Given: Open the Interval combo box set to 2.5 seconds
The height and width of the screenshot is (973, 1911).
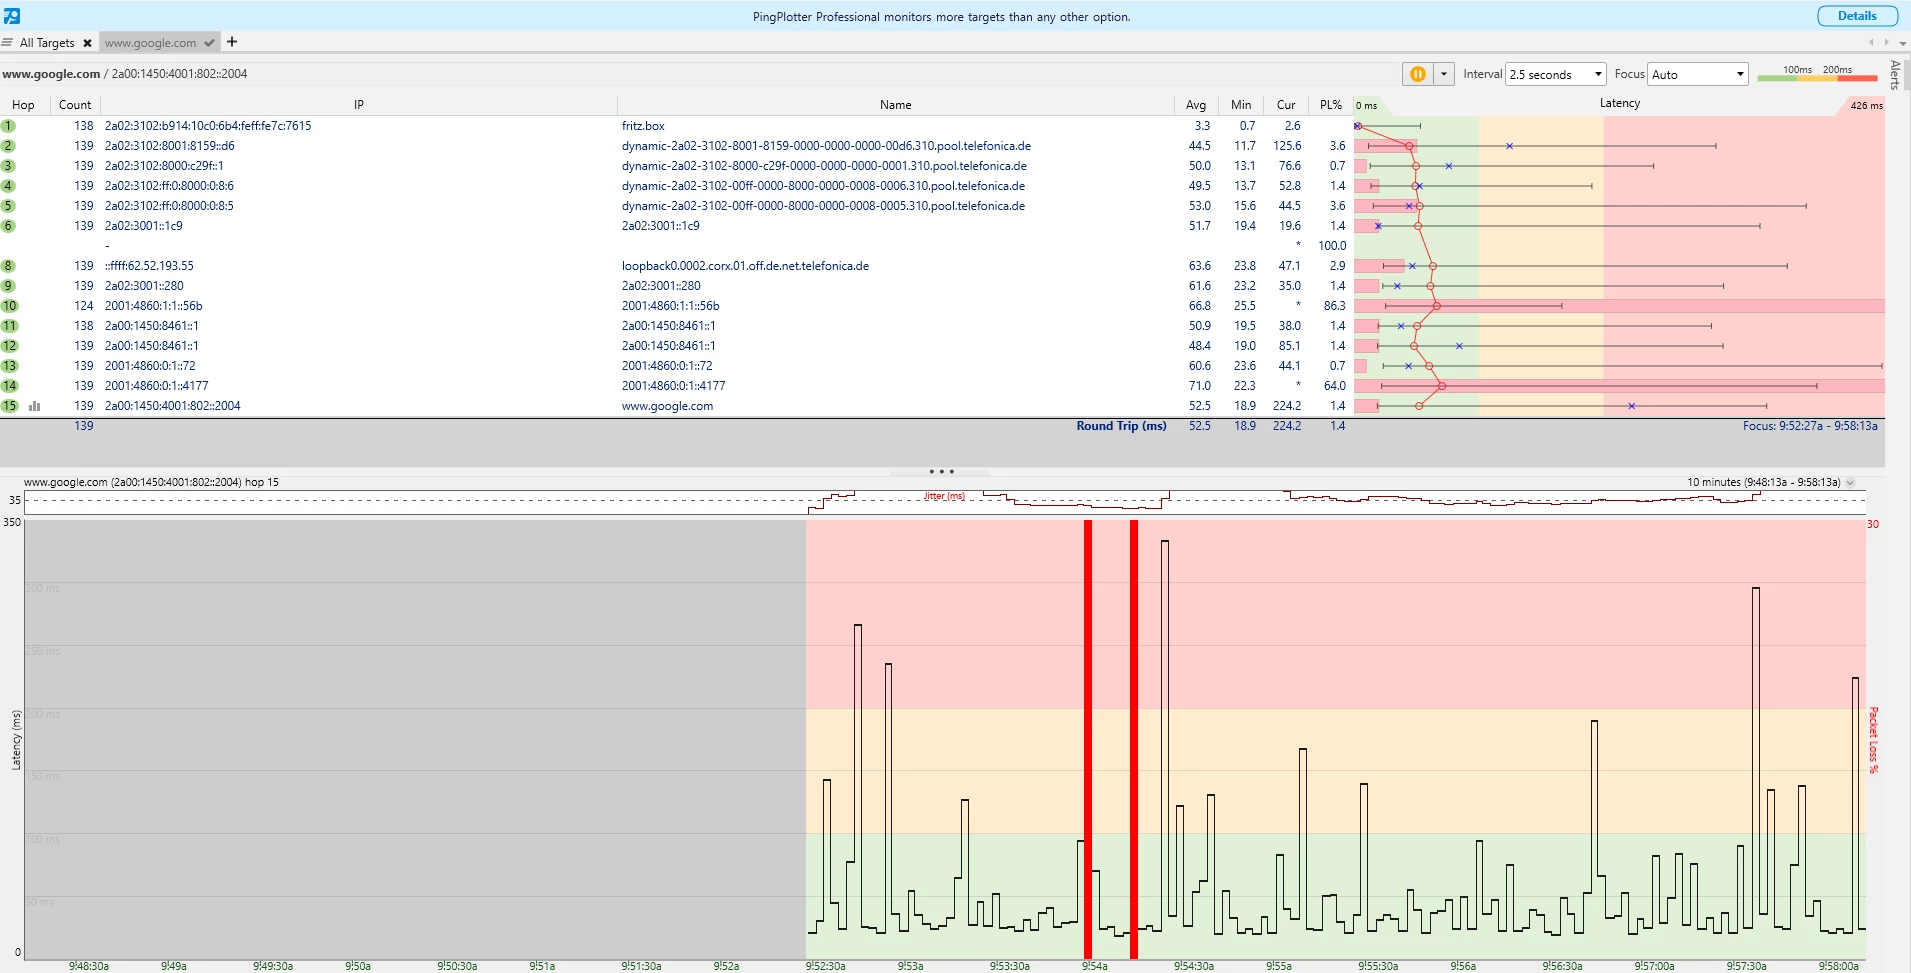Looking at the screenshot, I should pos(1556,74).
